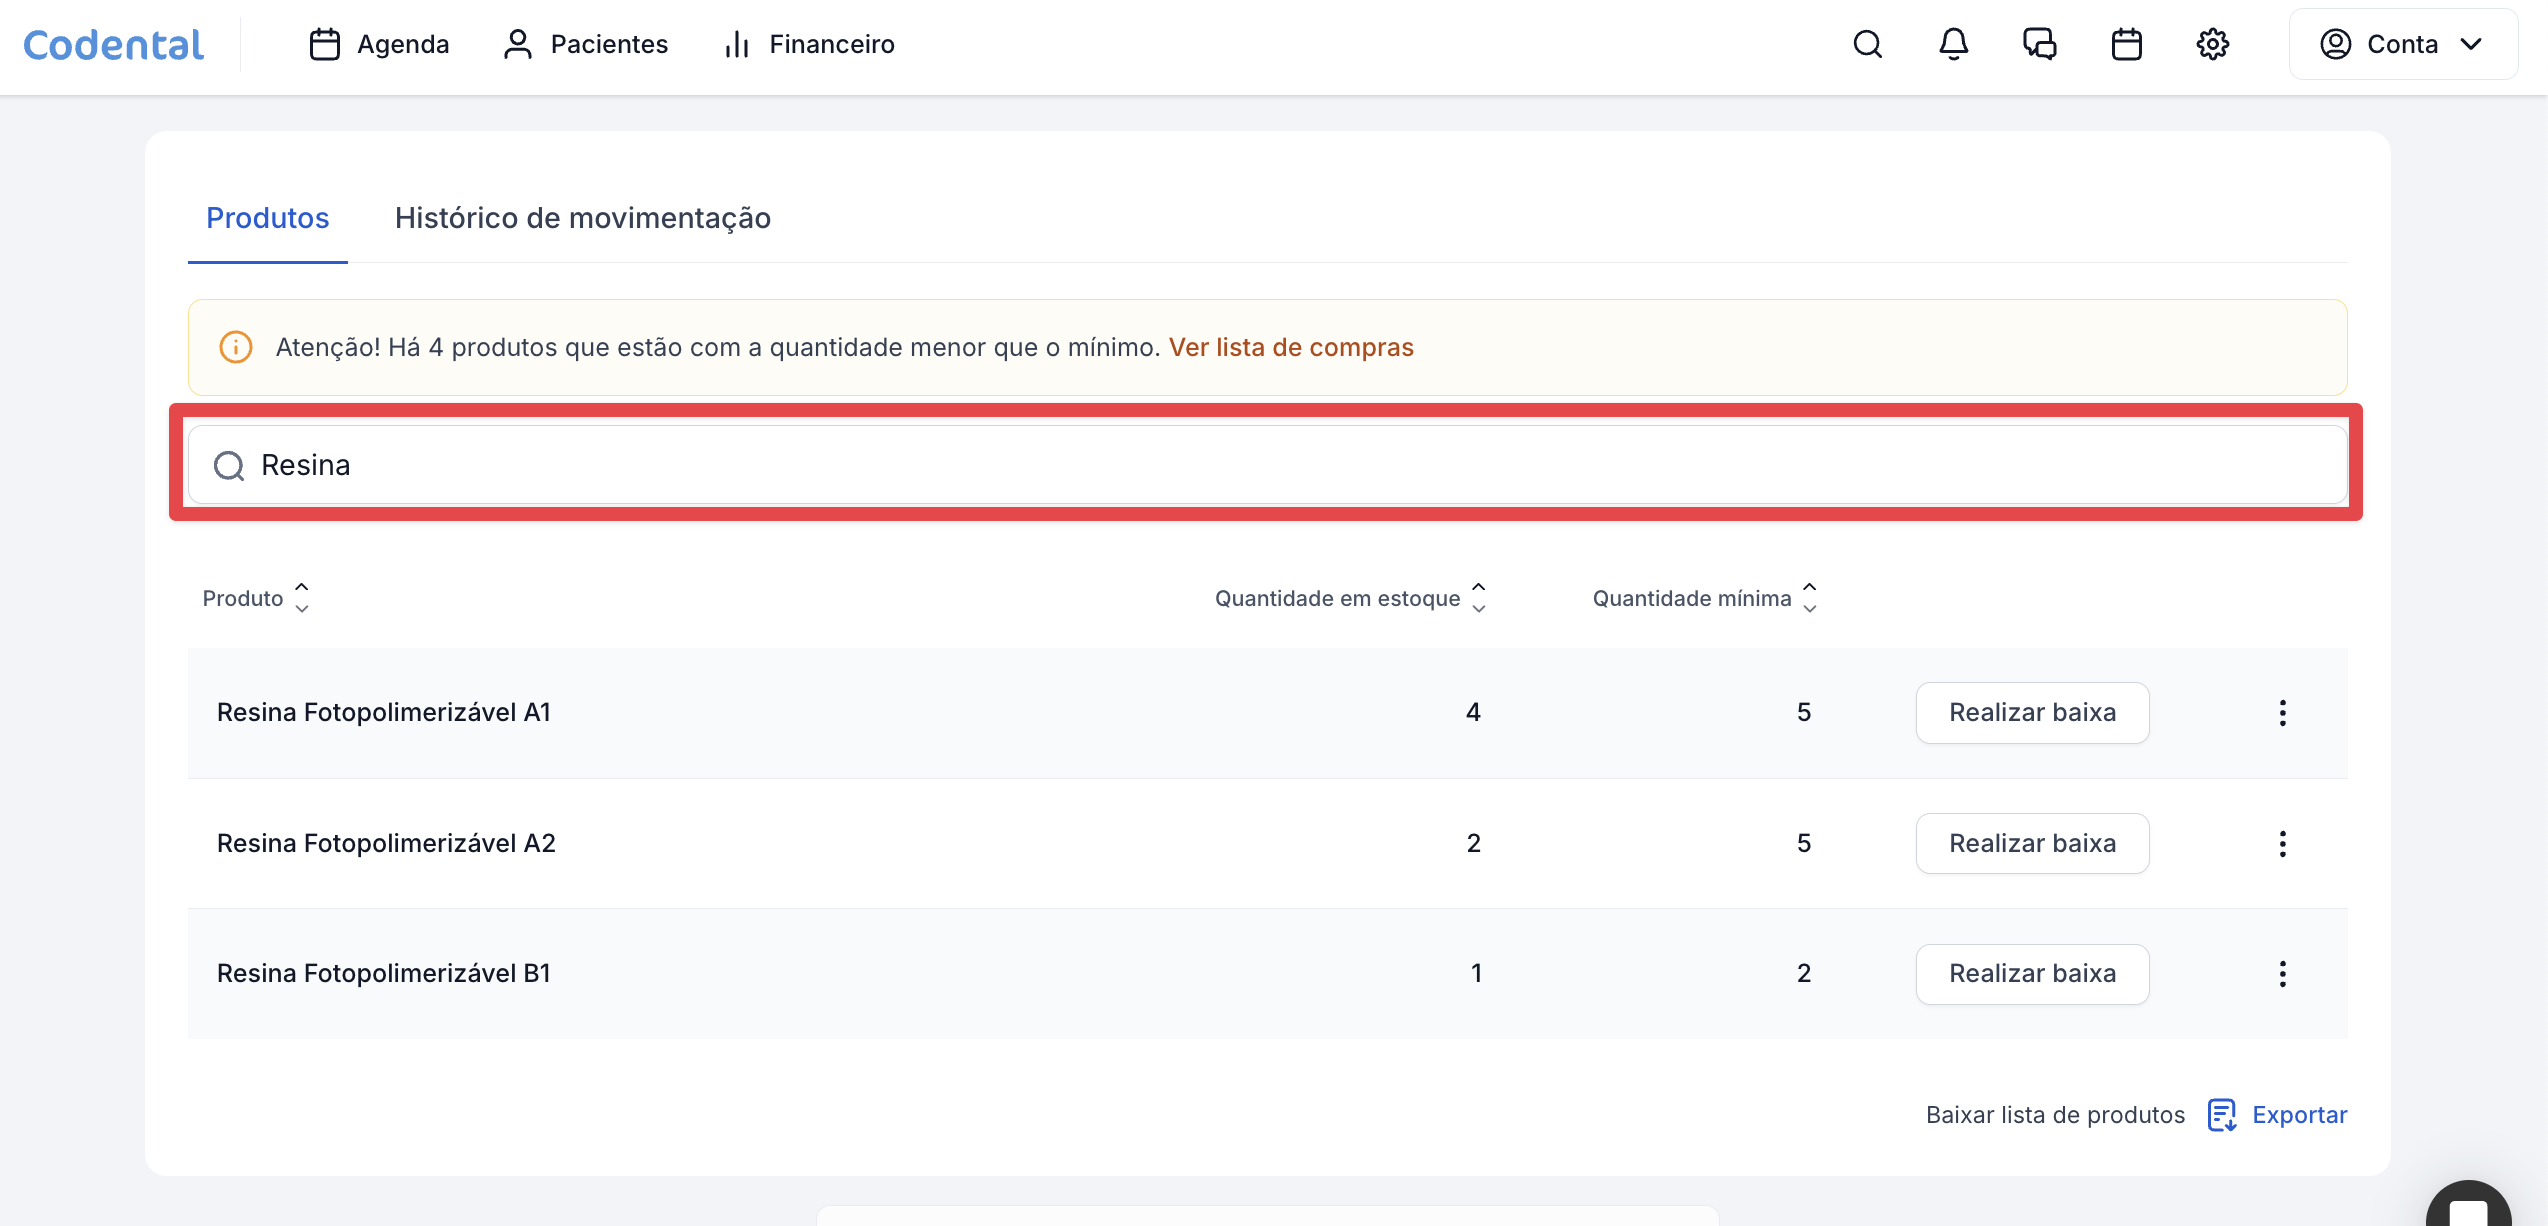Open the chat widget bubble at bottom right
Viewport: 2548px width, 1226px height.
coord(2467,1208)
